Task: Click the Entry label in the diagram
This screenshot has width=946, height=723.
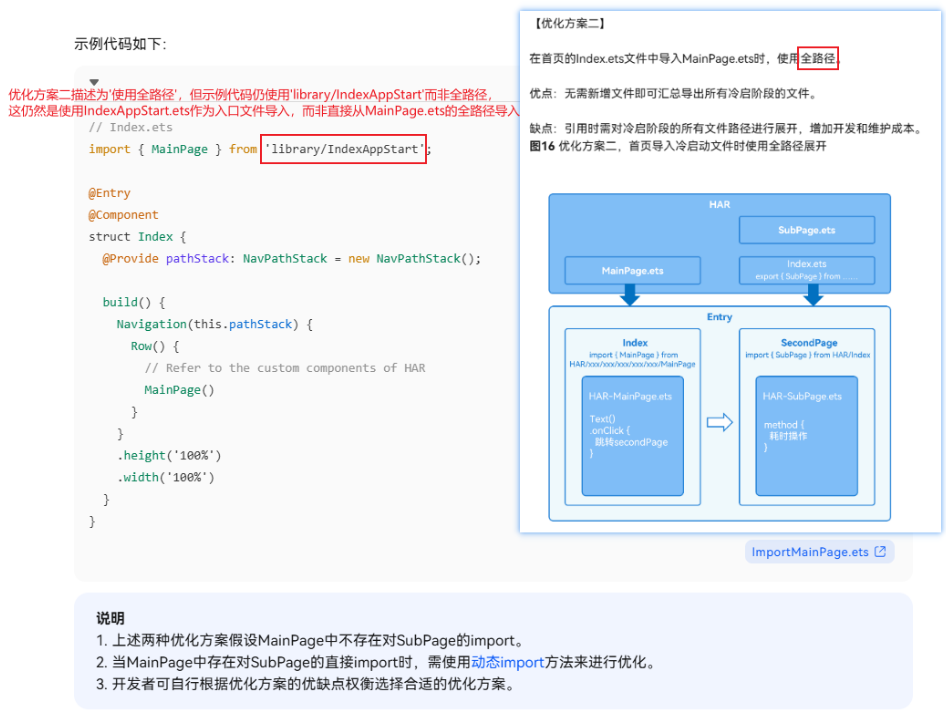Action: point(719,317)
